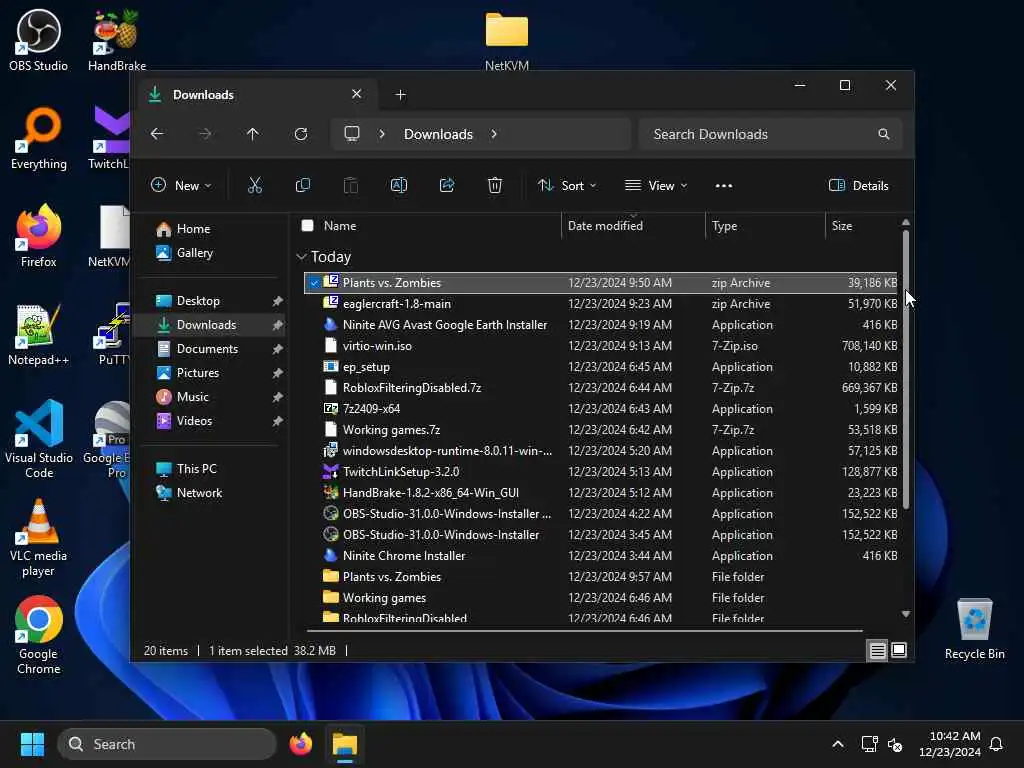Go back with the left arrow

coord(157,134)
